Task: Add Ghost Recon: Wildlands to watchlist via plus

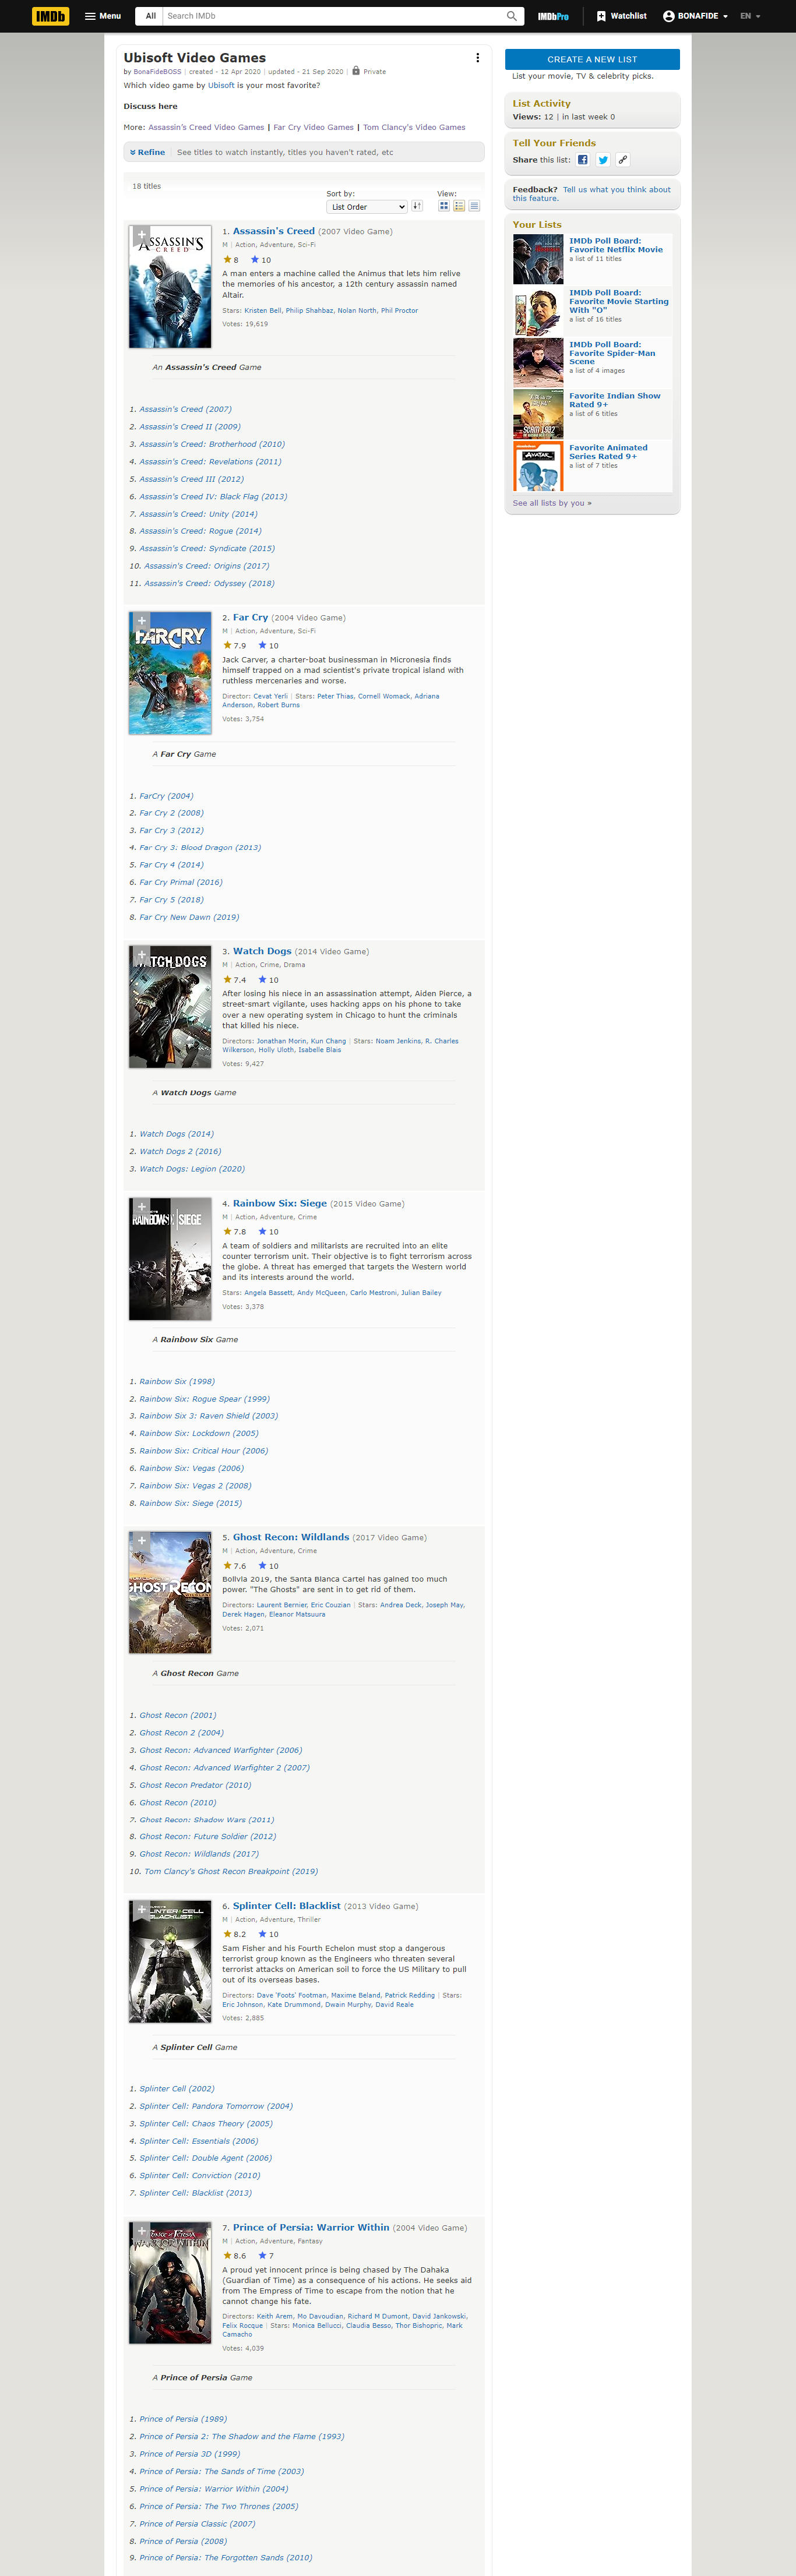Action: point(141,1541)
